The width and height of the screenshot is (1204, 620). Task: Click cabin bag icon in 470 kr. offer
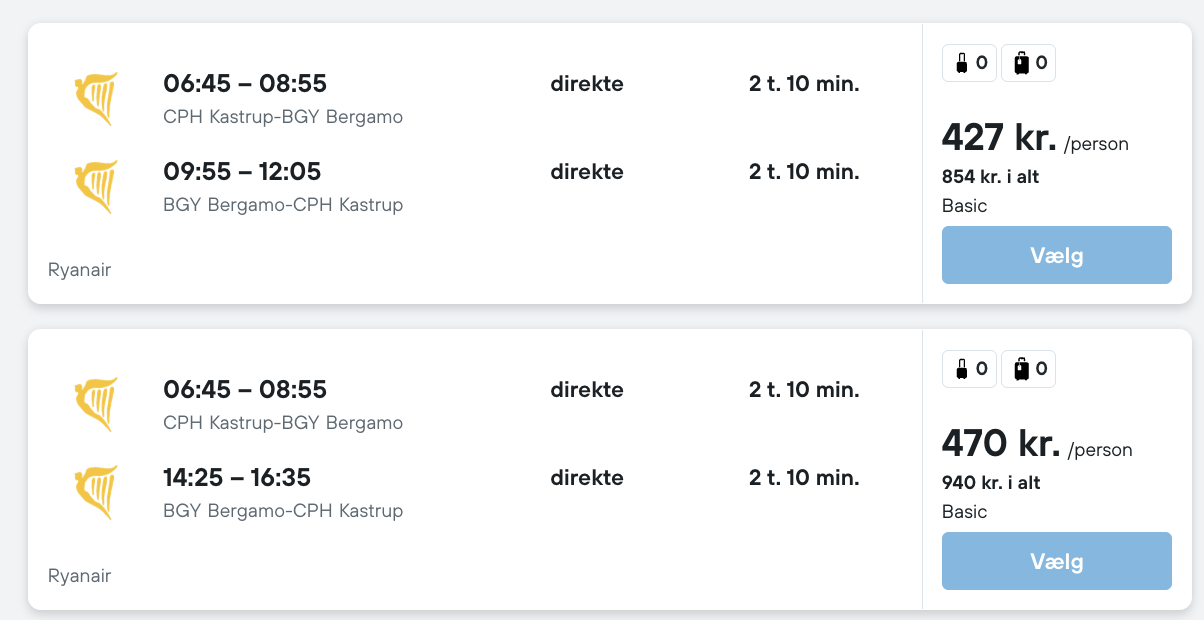tap(962, 370)
